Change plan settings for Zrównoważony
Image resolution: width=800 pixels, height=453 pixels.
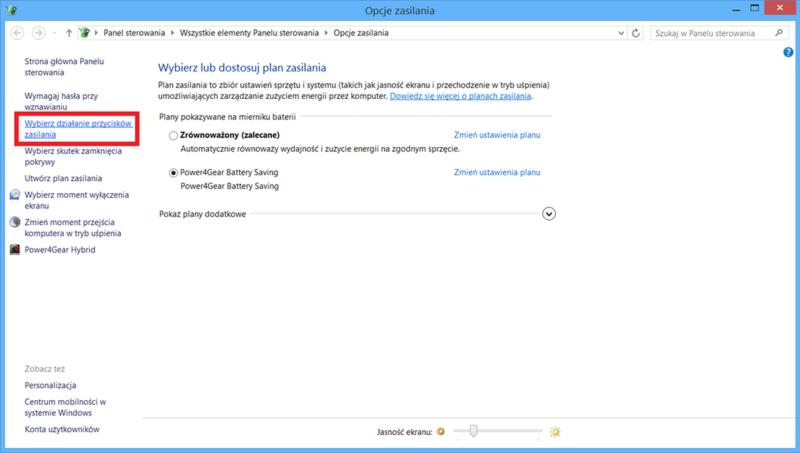(x=497, y=135)
